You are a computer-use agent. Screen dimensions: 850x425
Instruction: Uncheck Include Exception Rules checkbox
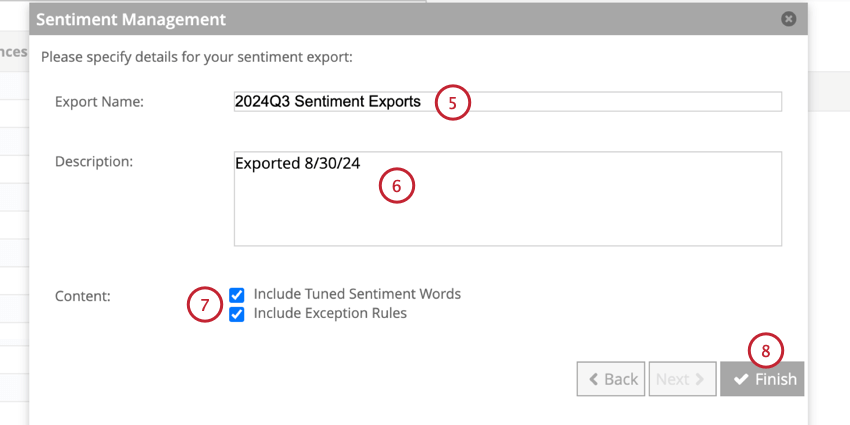[237, 314]
